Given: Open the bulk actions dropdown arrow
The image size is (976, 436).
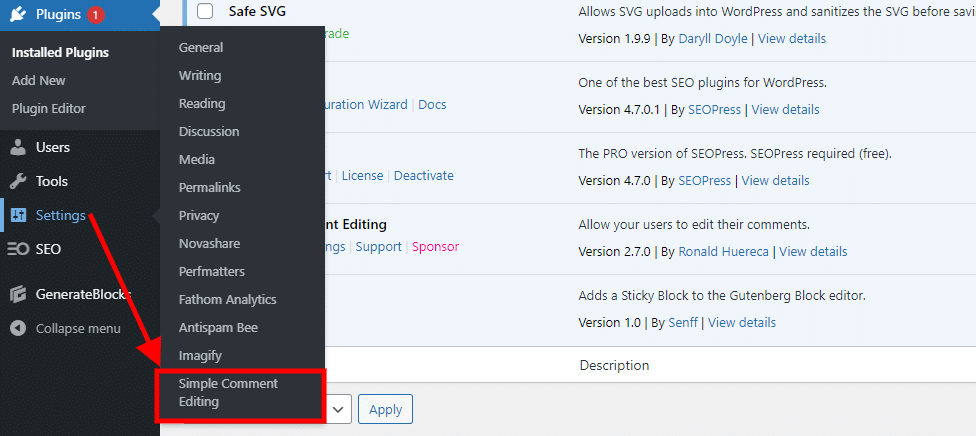Looking at the screenshot, I should 338,409.
